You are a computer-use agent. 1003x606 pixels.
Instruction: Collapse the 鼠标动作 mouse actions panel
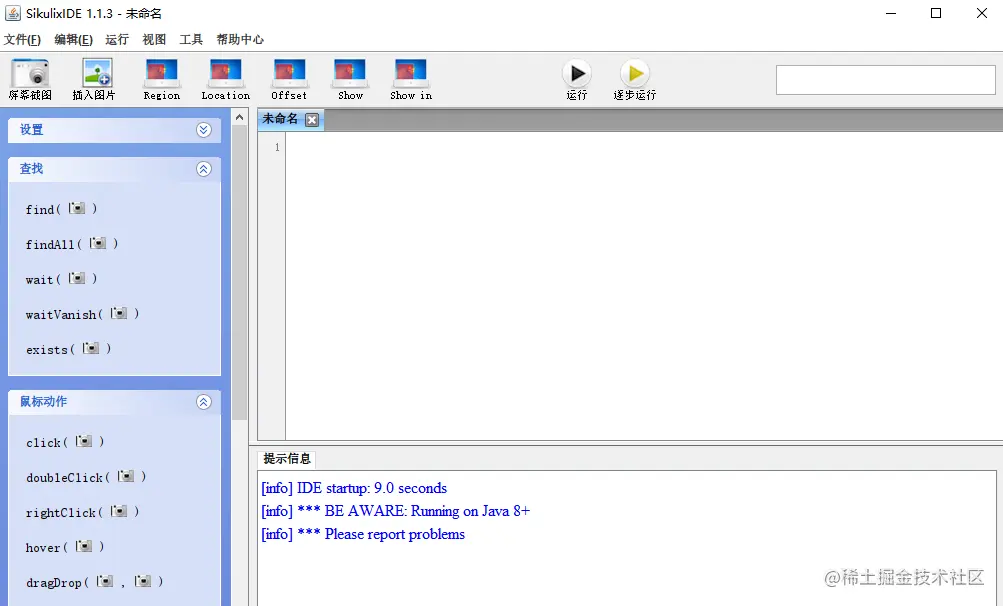tap(203, 402)
